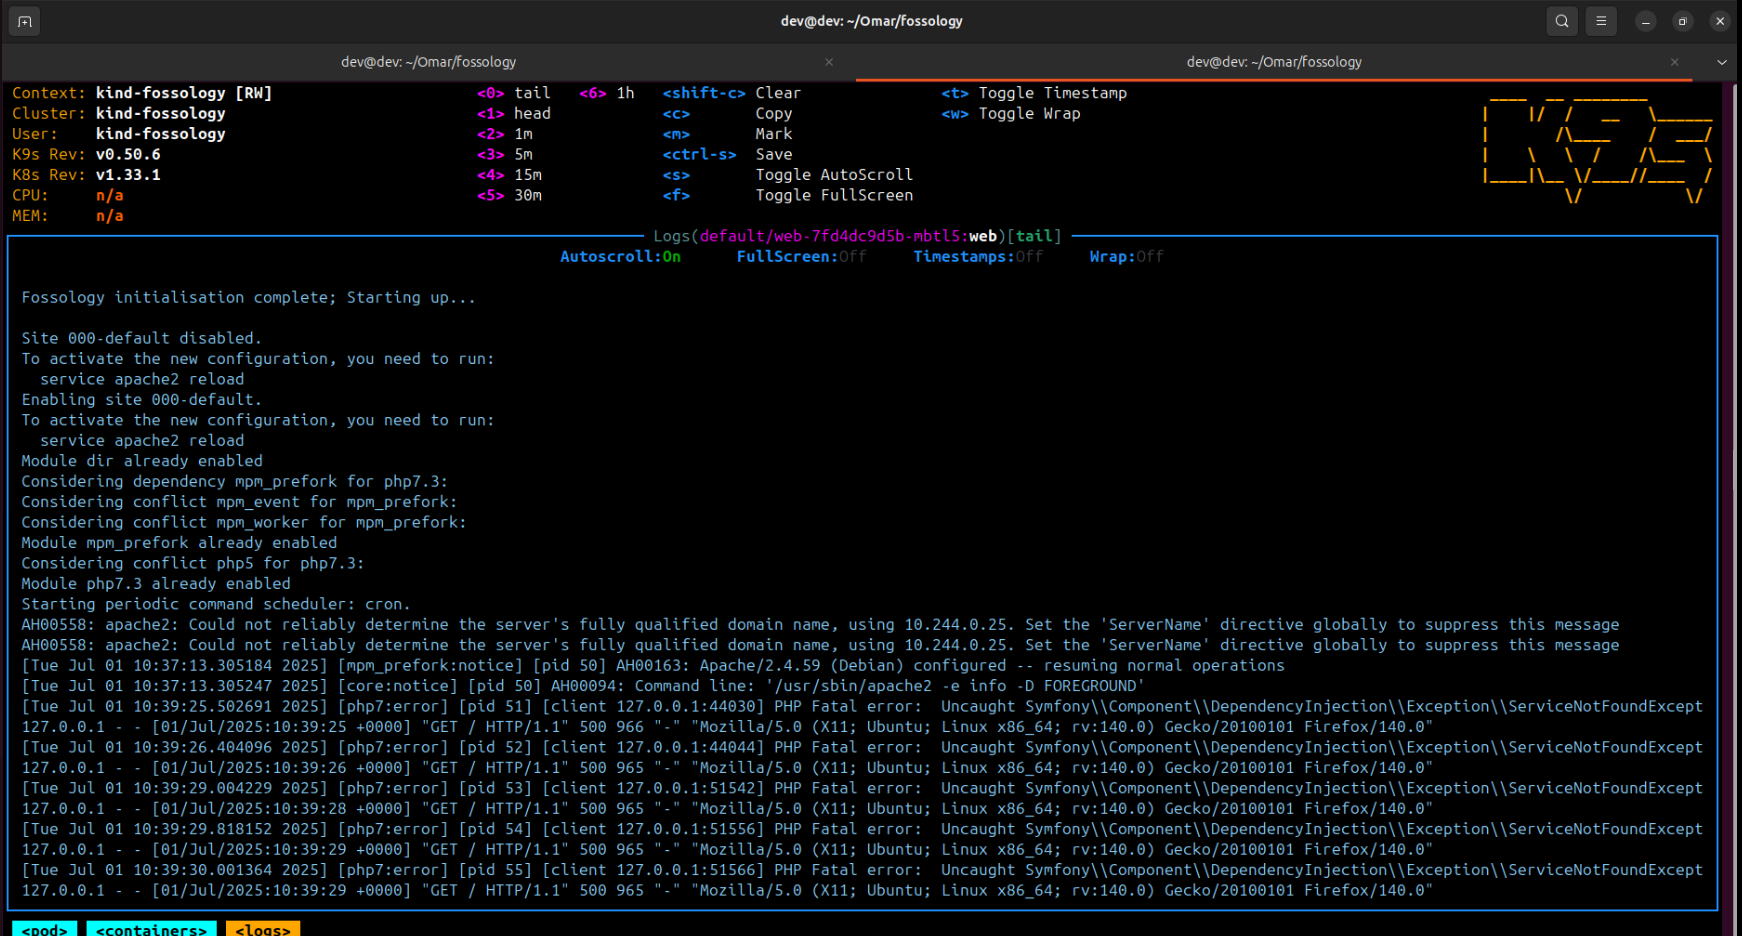The height and width of the screenshot is (936, 1742).
Task: Click the core:notice Command line log entry
Action: tap(584, 686)
